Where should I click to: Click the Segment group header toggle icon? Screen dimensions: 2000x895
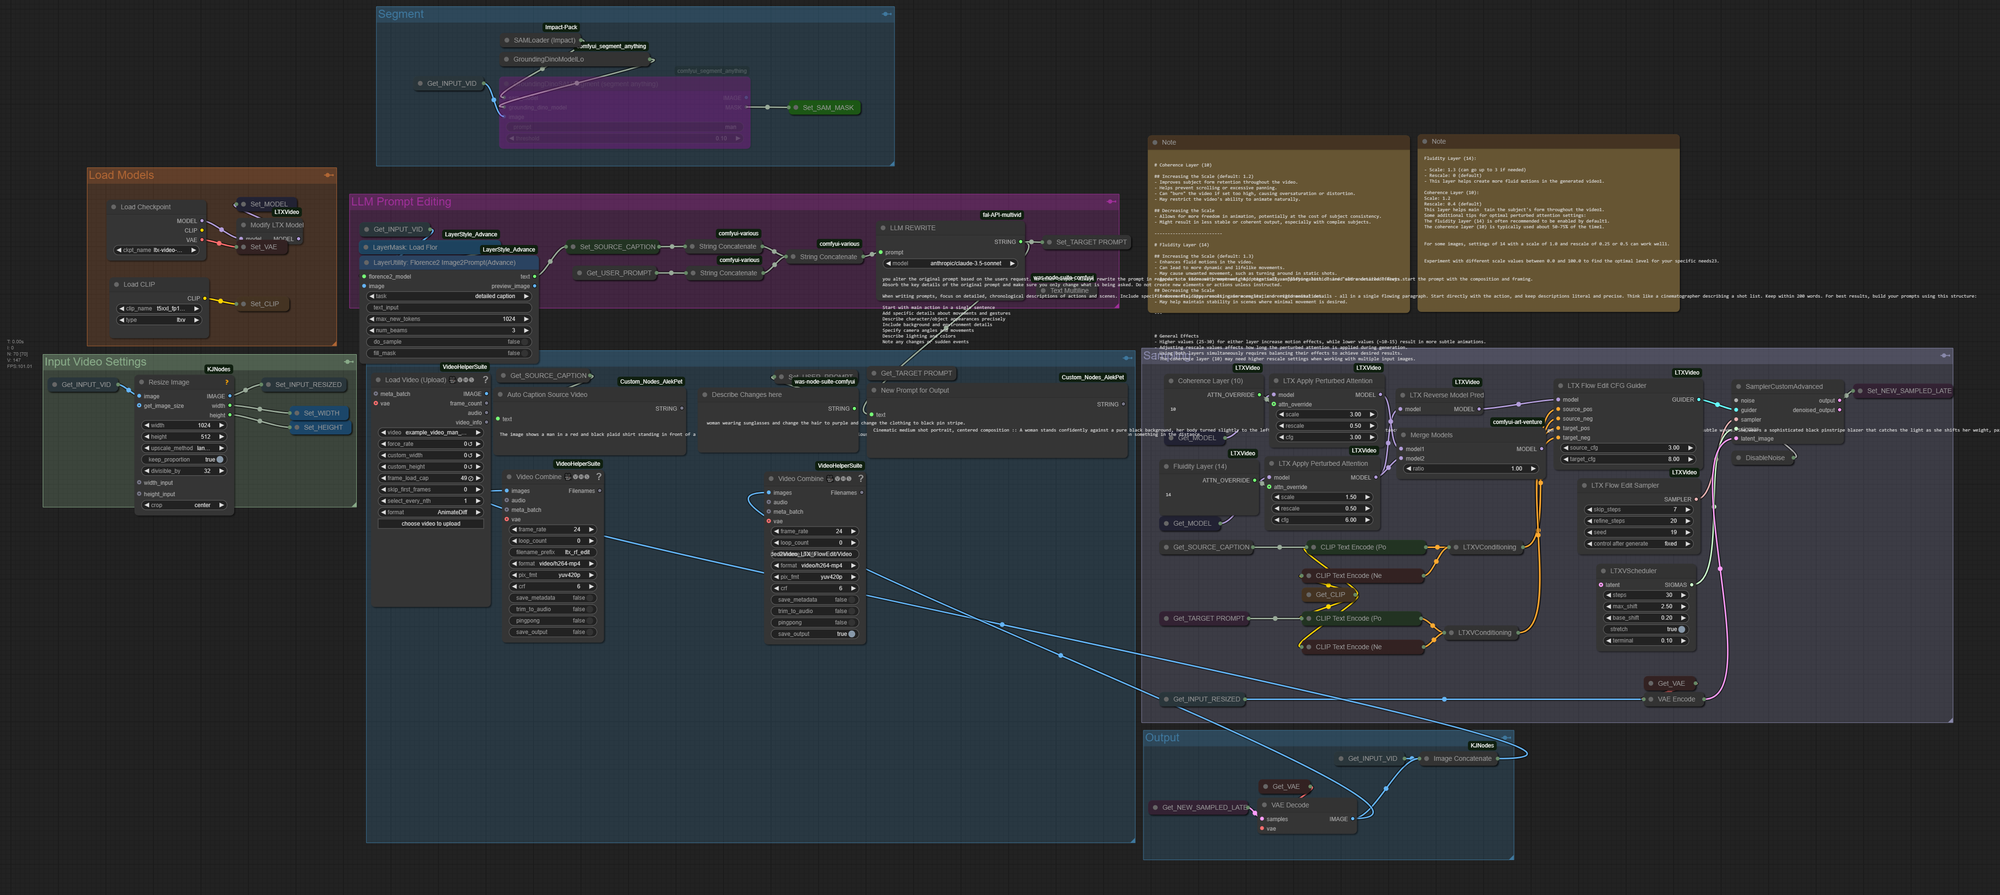point(886,14)
